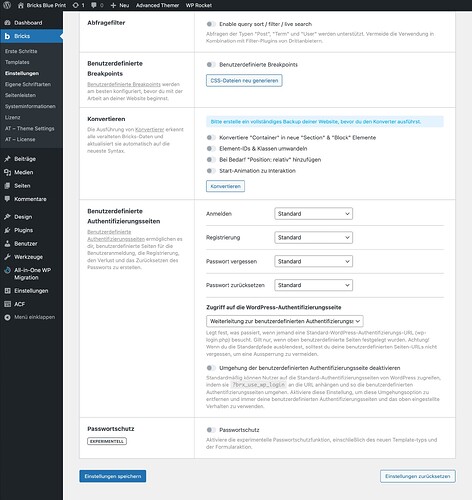472x500 pixels.
Task: Click the Bricks 'b' logo icon
Action: point(7,36)
